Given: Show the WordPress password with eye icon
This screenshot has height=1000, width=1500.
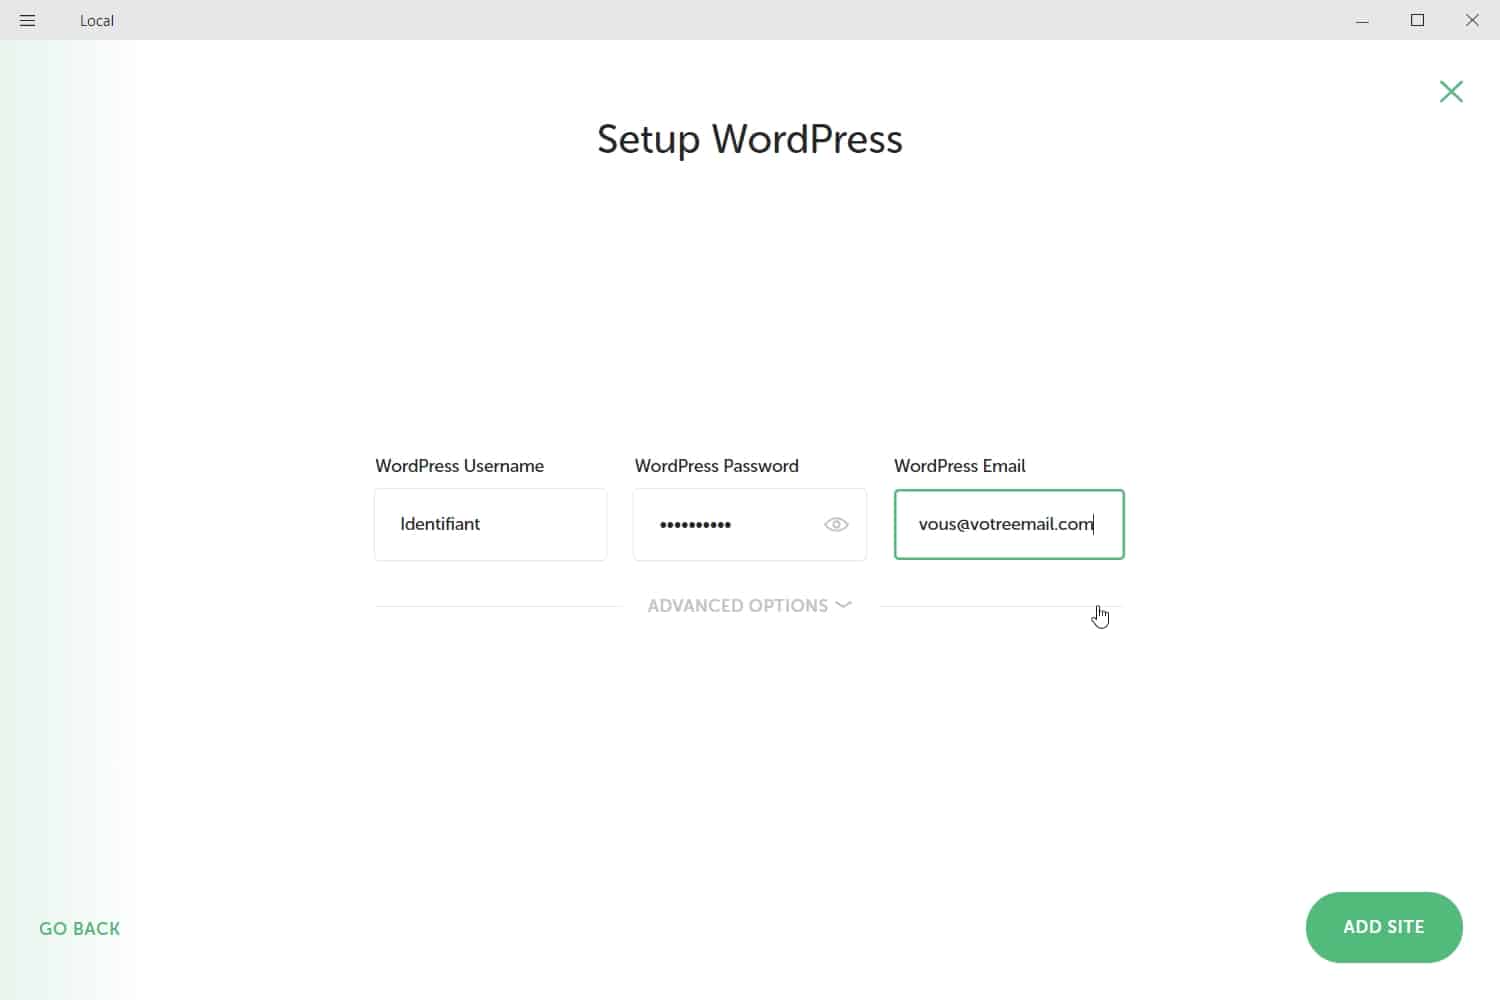Looking at the screenshot, I should (x=836, y=524).
